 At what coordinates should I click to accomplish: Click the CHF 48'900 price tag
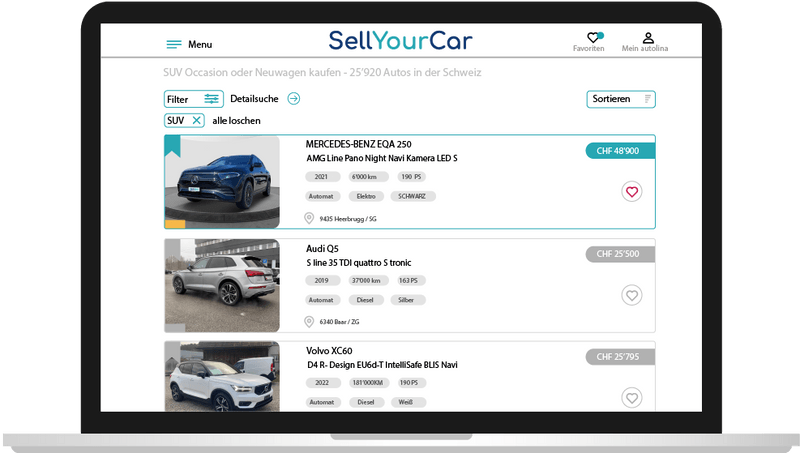619,151
